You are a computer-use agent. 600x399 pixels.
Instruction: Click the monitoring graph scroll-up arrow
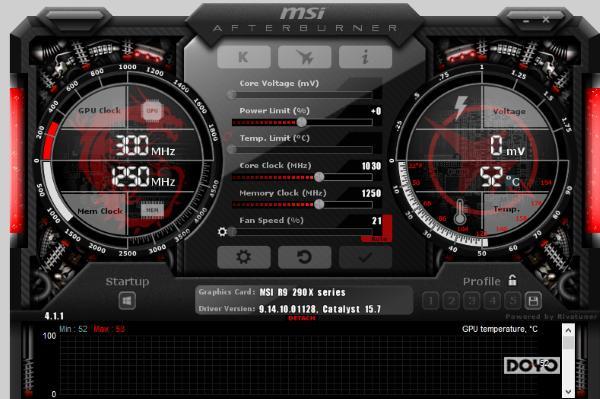(x=568, y=330)
